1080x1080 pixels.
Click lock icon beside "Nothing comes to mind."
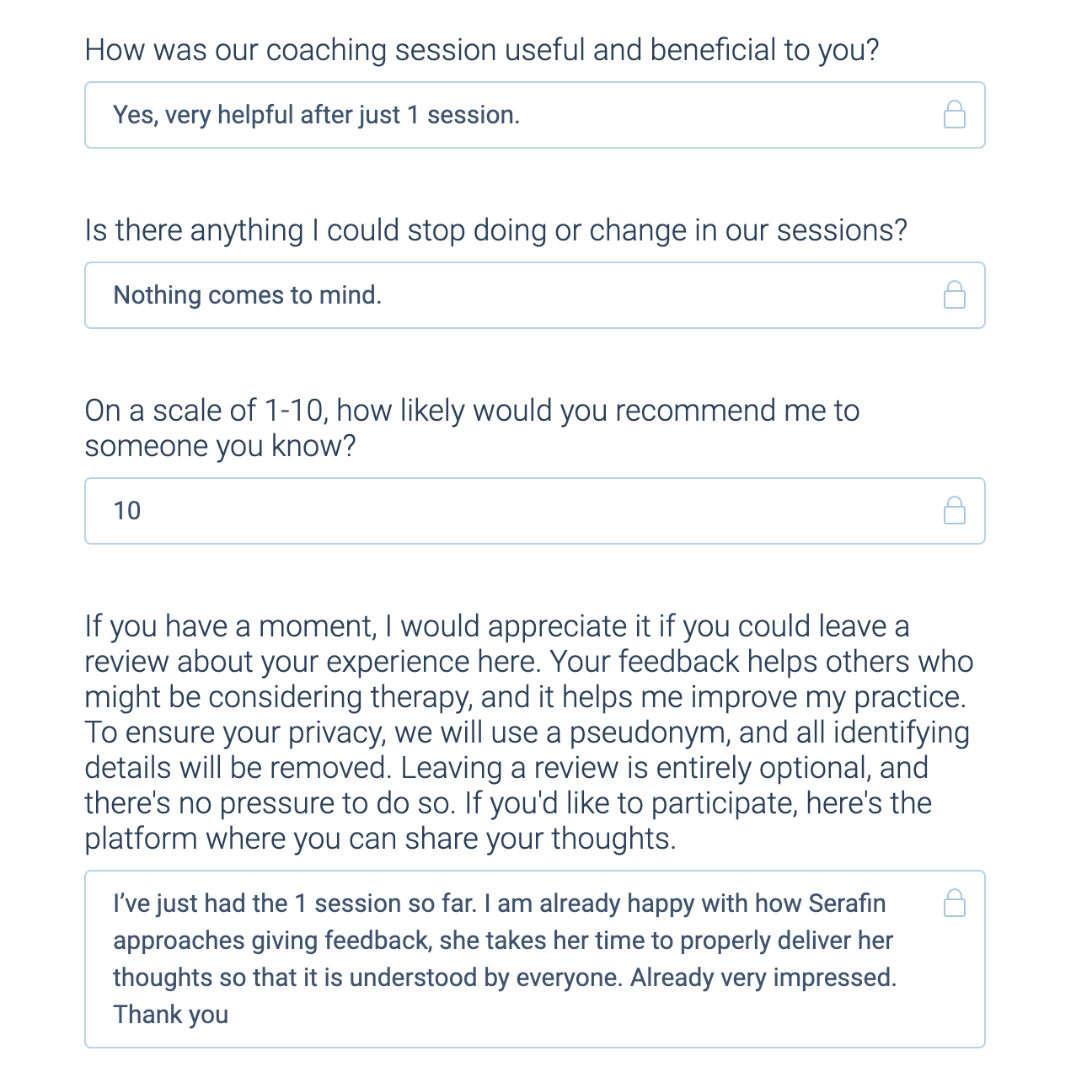(954, 295)
